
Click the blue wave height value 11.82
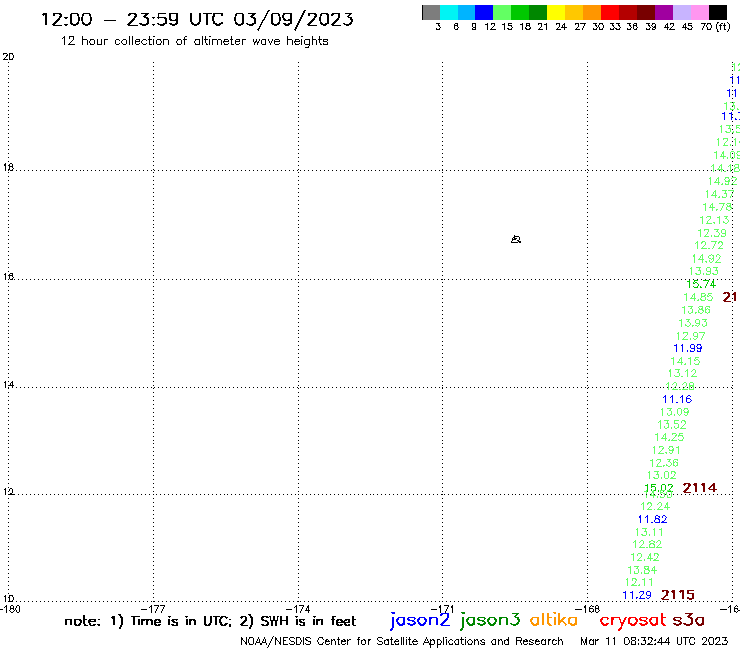tap(652, 519)
